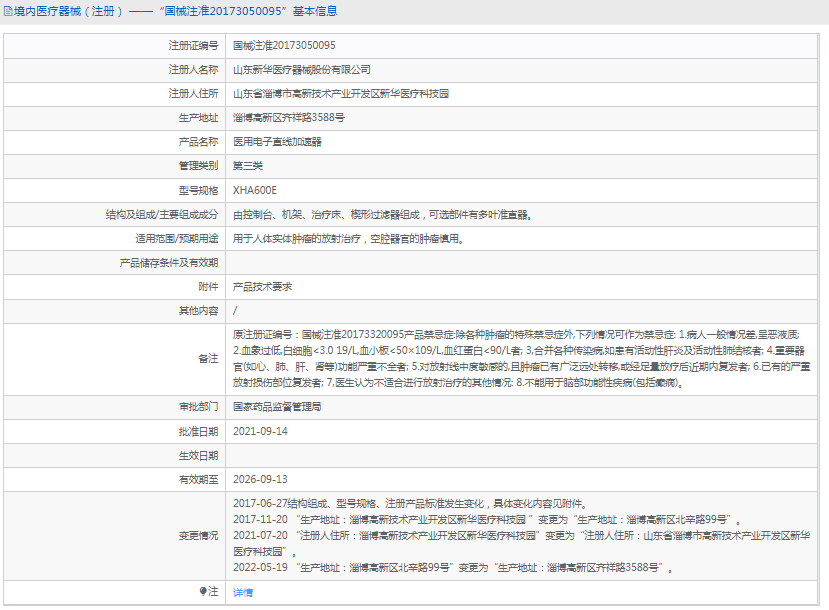Select the change entry dated "2017-11-20"
829x610 pixels.
point(487,520)
